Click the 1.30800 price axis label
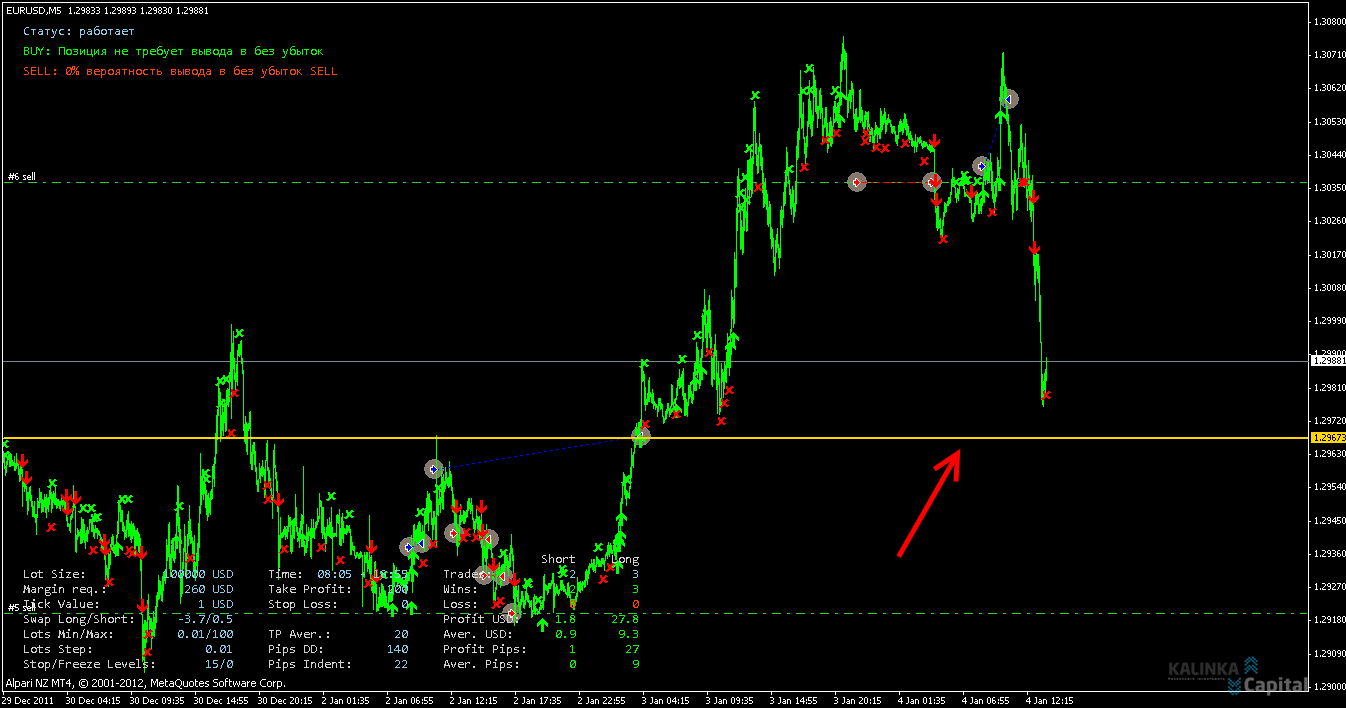 pos(1327,21)
